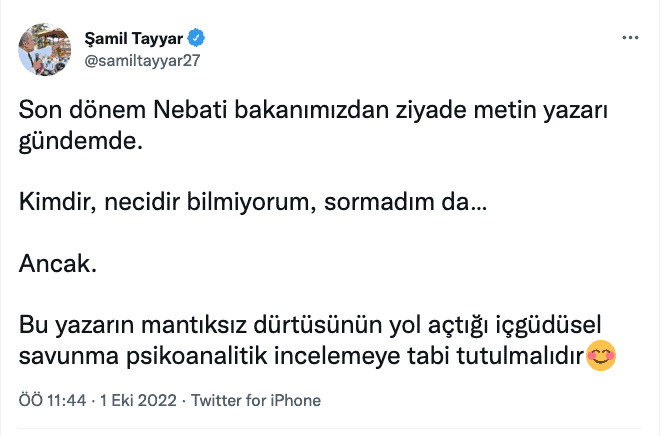The width and height of the screenshot is (663, 436).
Task: Click the smiling emoji ending the tweet
Action: (x=600, y=356)
